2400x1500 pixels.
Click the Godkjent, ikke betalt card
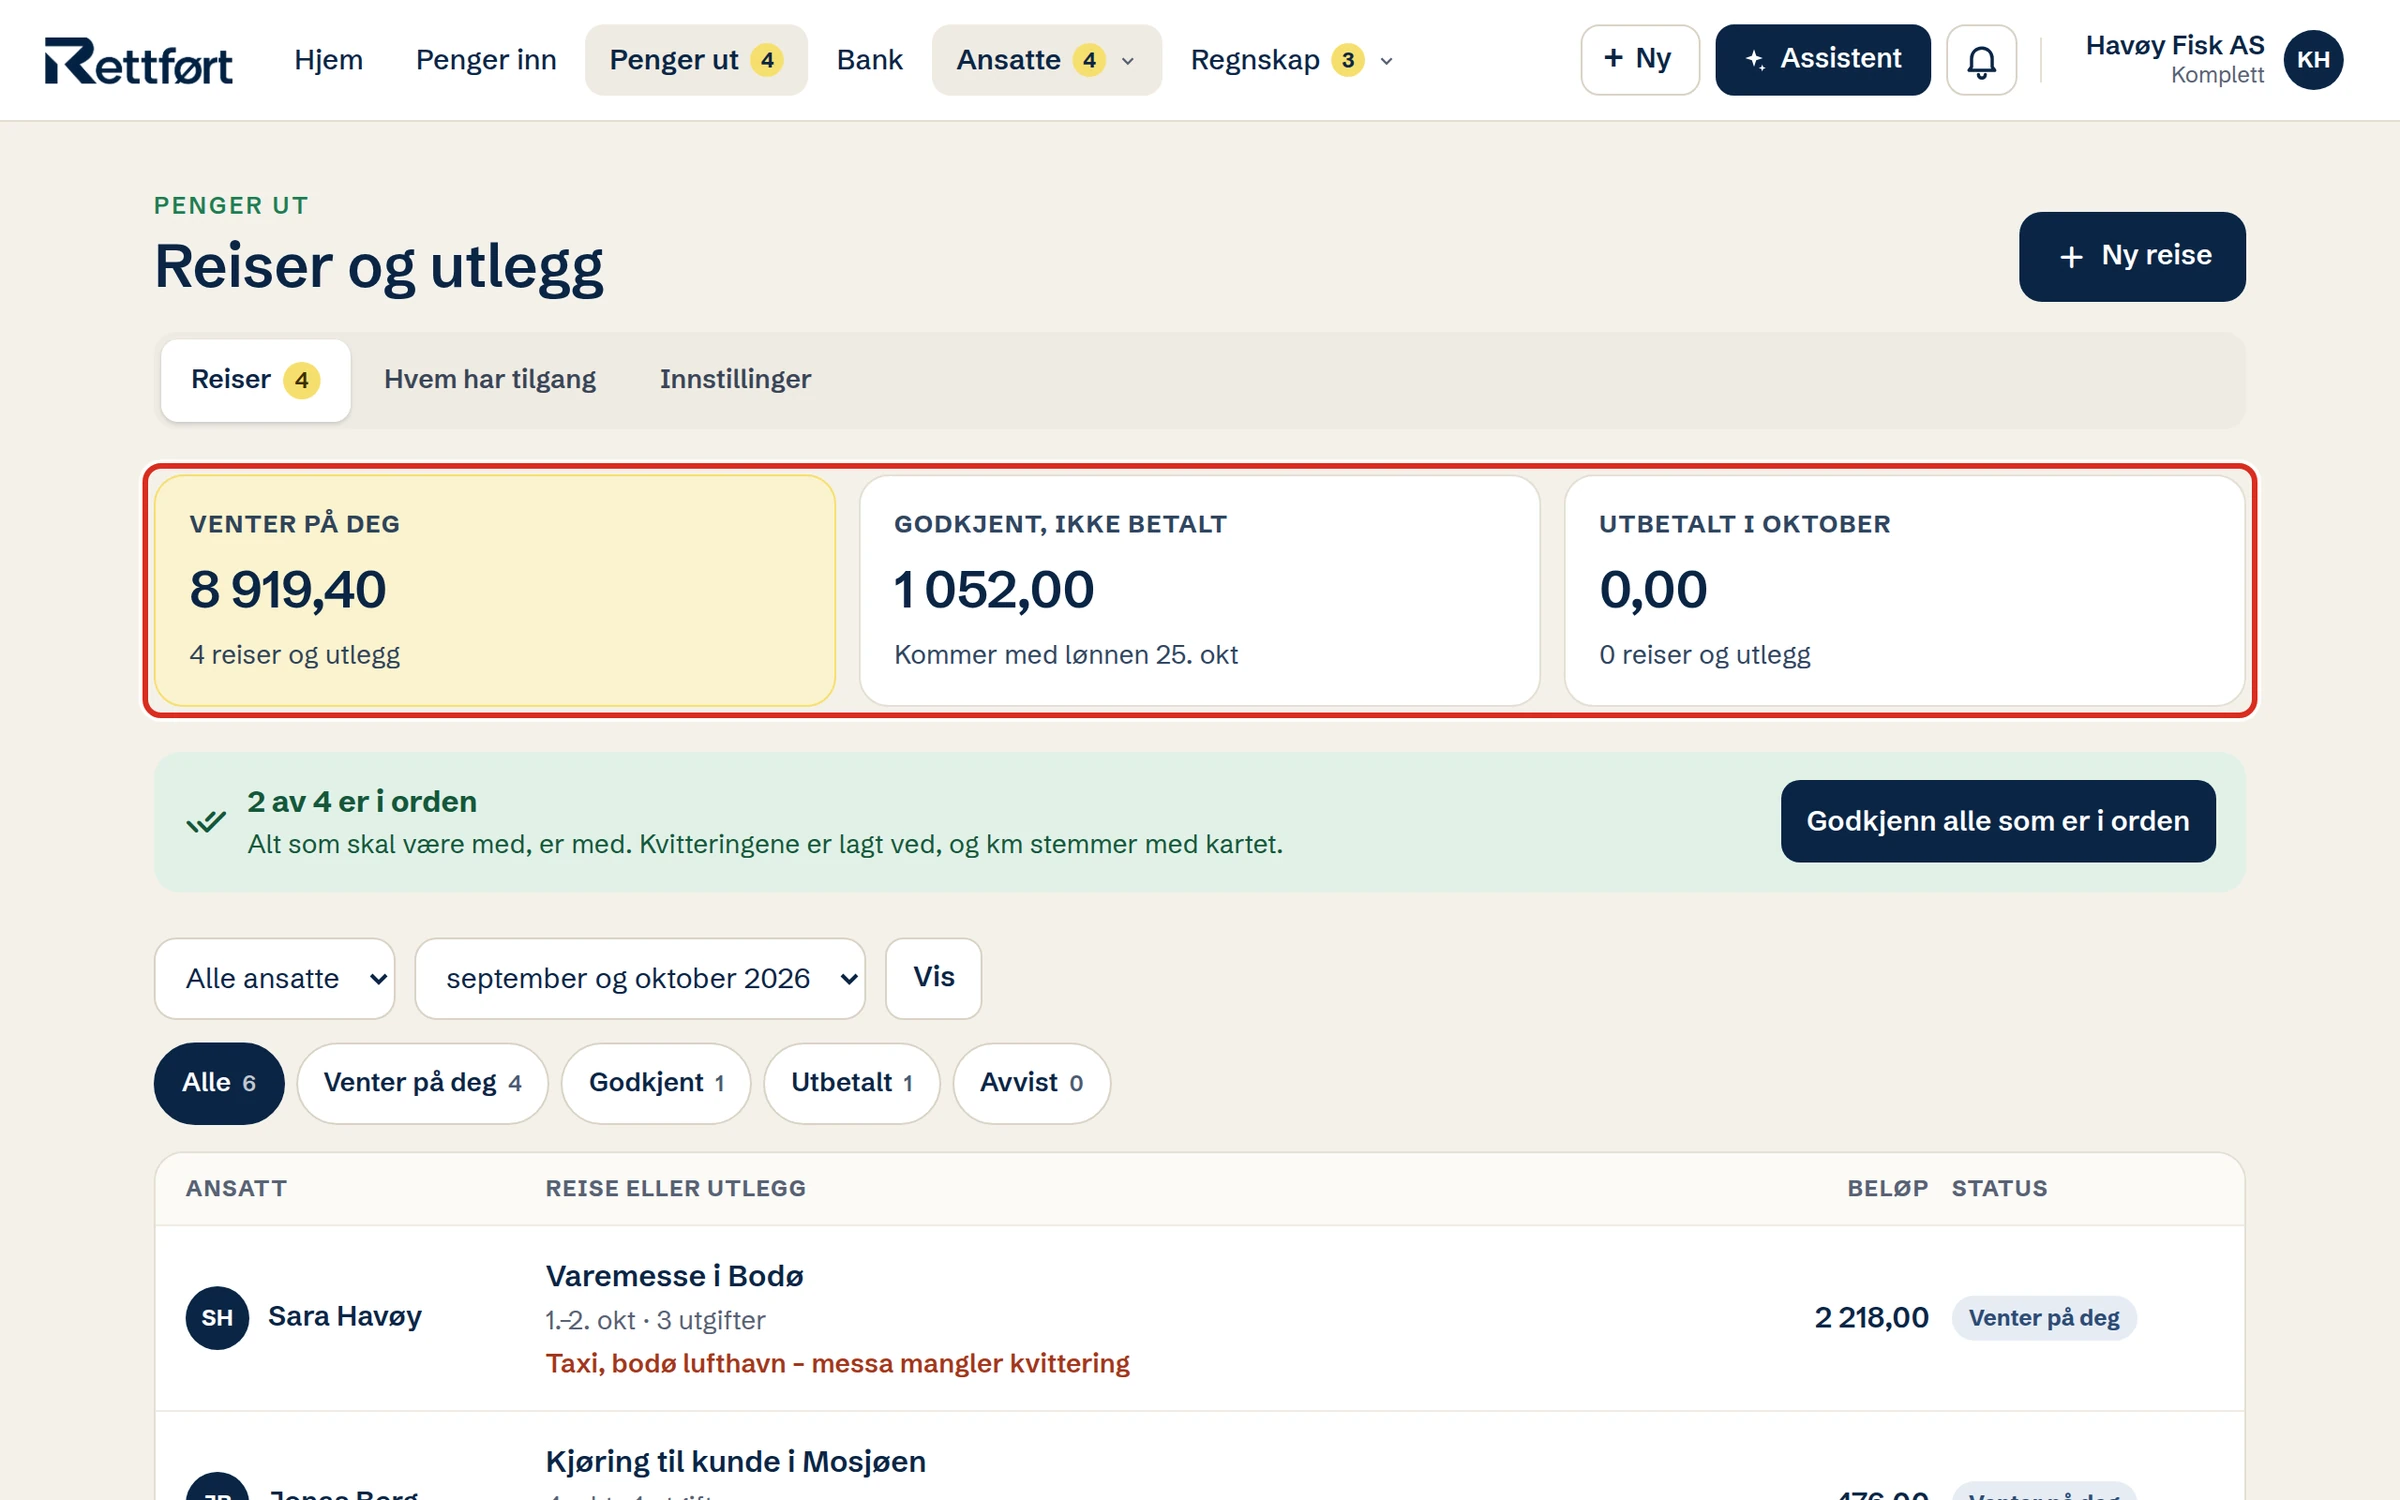(x=1200, y=590)
